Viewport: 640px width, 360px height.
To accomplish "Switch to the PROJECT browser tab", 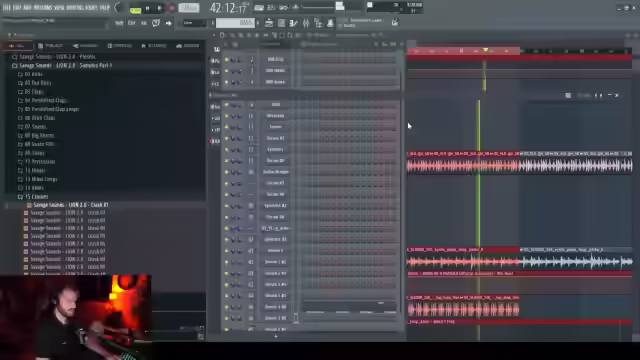I will [50, 46].
